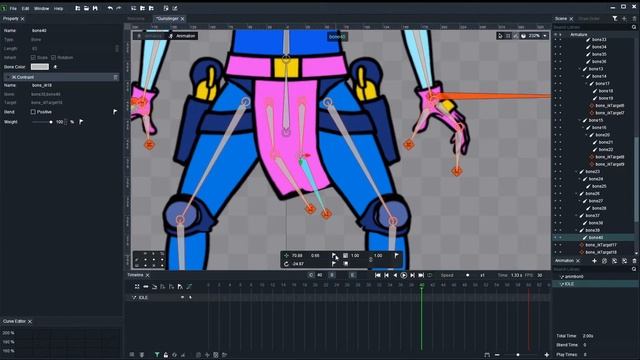Collapse bone15 in the Scene tree

(580, 120)
